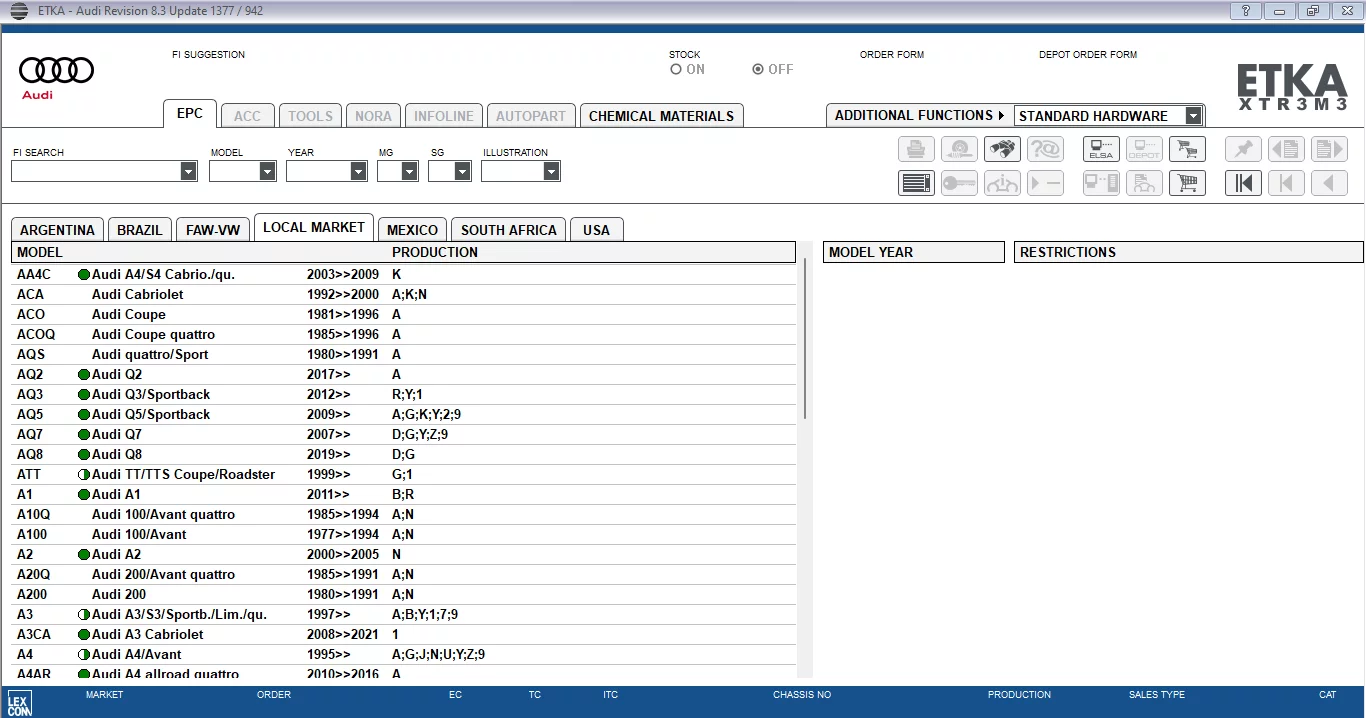Click ADDITIONAL FUNCTIONS button
Screen dimensions: 1366x718
[x=919, y=116]
